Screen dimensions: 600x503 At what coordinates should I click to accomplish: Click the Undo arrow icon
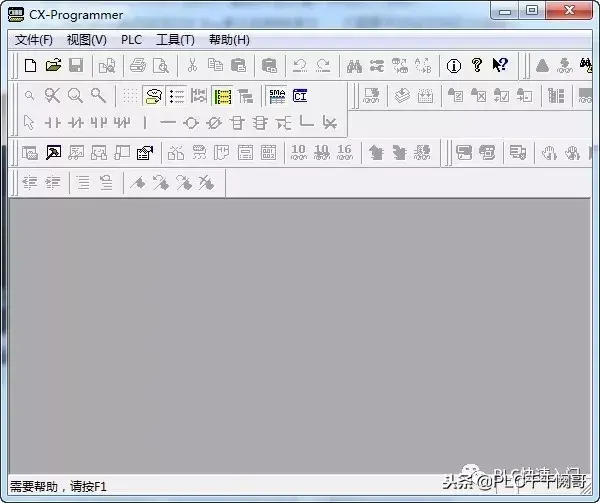[300, 65]
